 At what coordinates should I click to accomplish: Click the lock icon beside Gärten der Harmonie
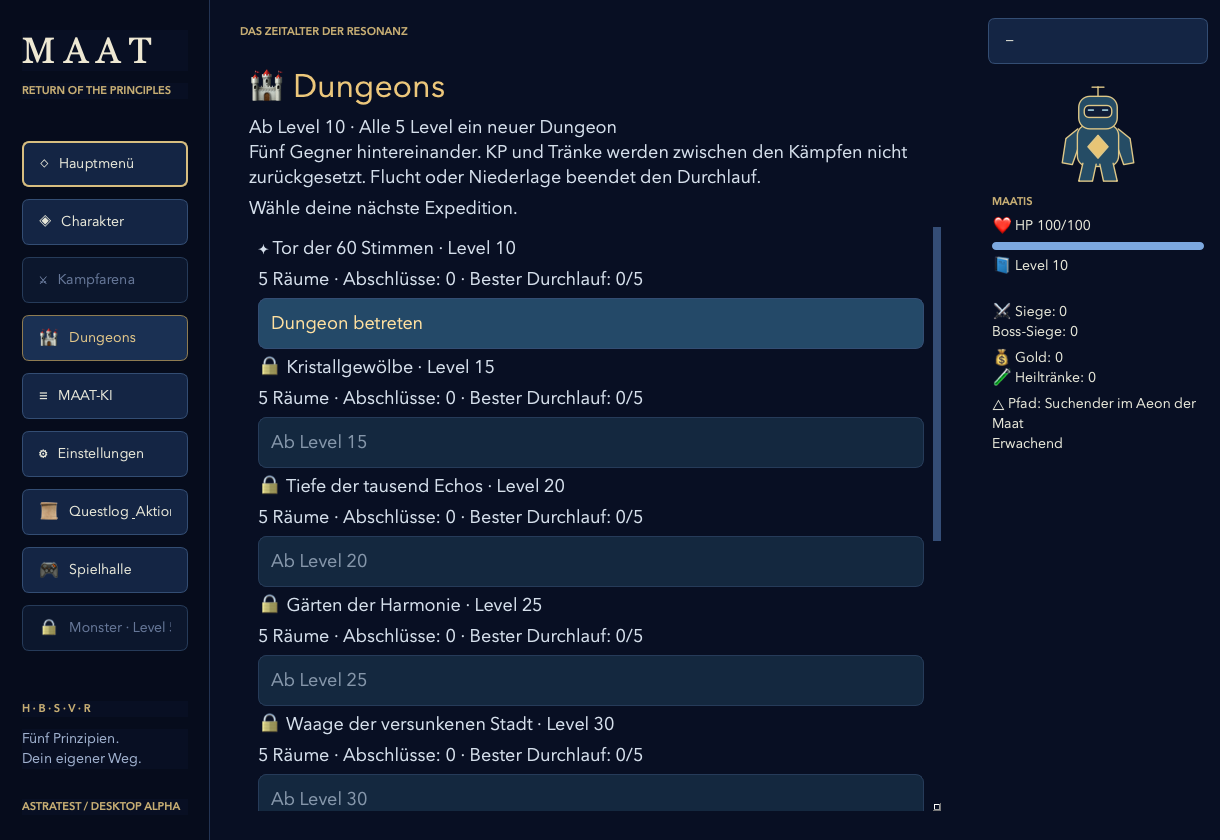click(x=269, y=605)
